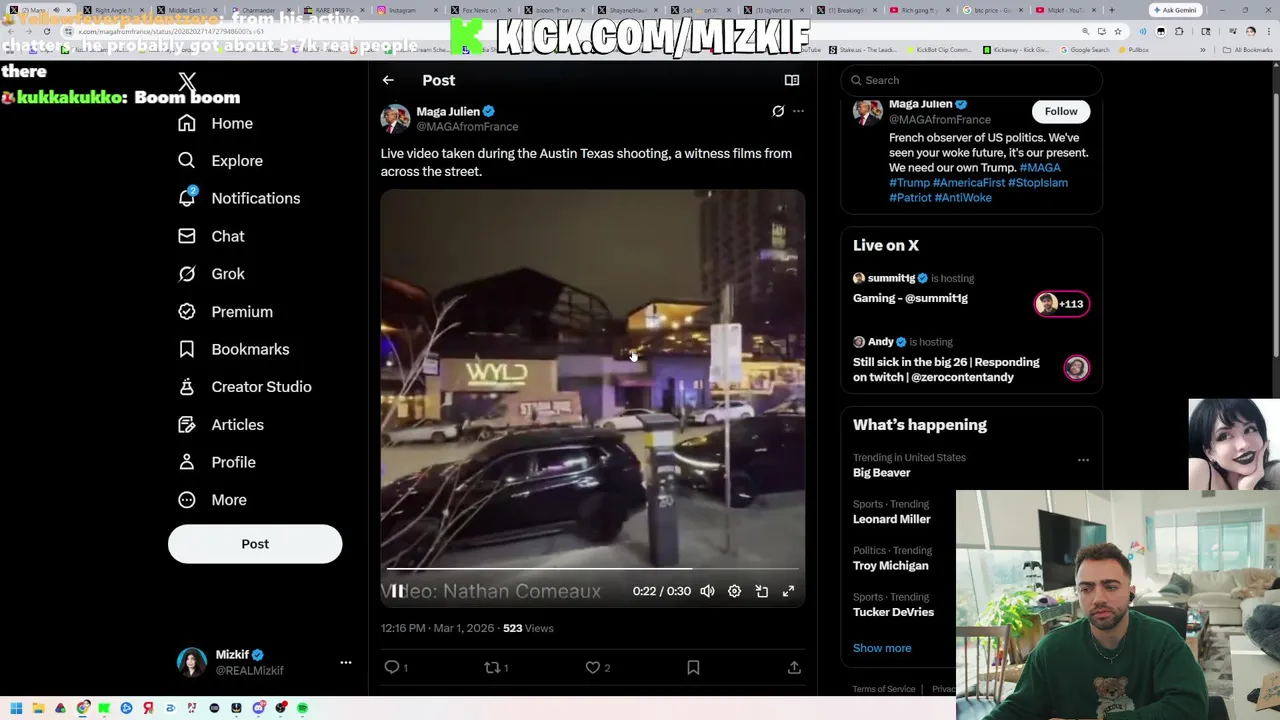This screenshot has height=720, width=1280.
Task: Open summit1g's Gaming live stream
Action: tap(910, 298)
